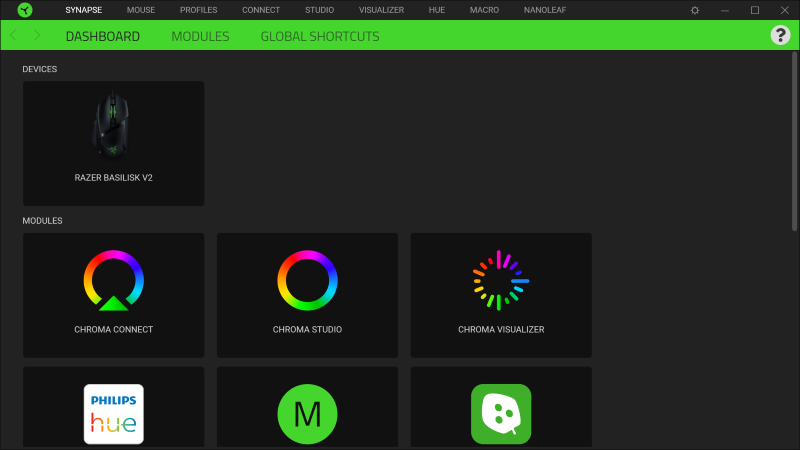Open the Connect tab
Screen dimensions: 800x450
click(x=261, y=10)
